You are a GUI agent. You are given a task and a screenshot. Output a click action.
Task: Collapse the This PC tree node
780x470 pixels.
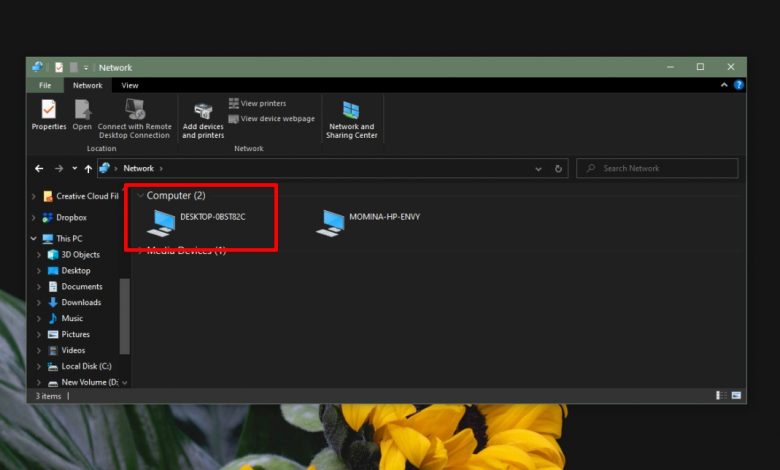click(33, 239)
